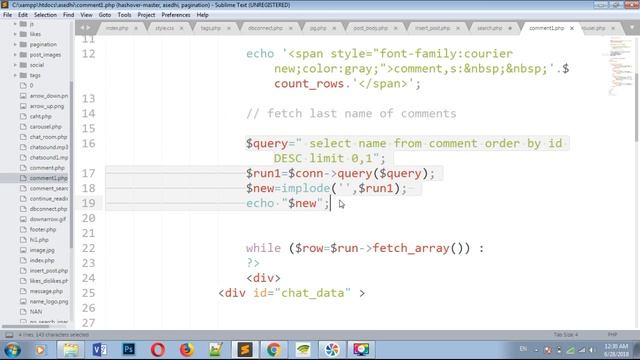
Task: Expand the post_images folder
Action: coord(15,55)
